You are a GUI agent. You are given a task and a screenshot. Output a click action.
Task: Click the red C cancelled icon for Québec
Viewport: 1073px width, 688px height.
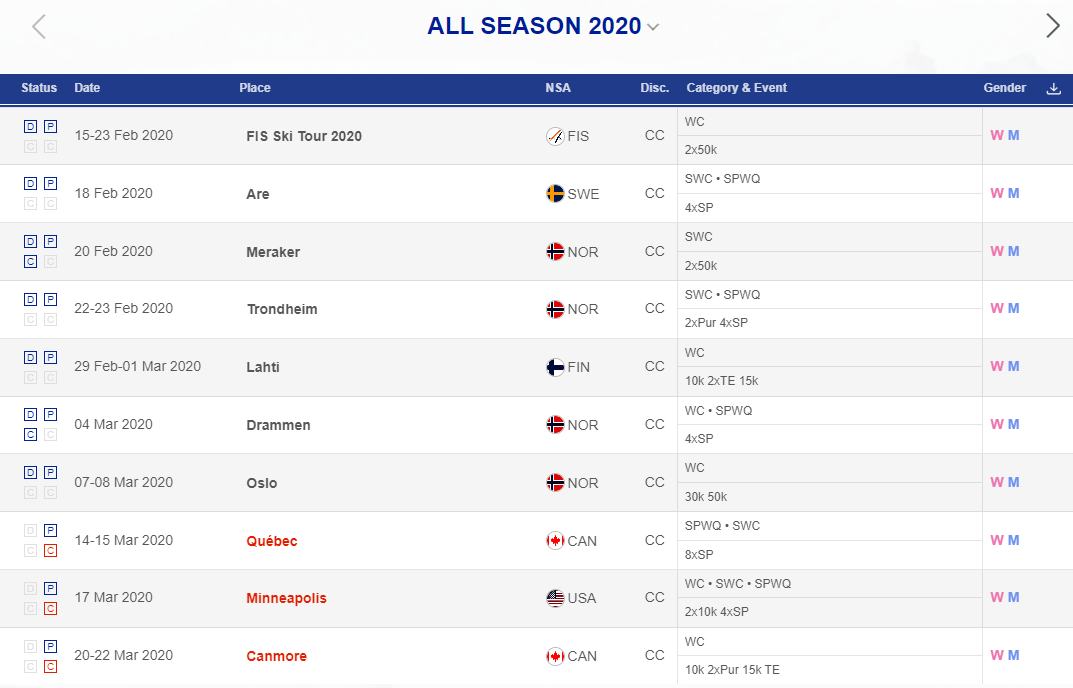pos(51,550)
